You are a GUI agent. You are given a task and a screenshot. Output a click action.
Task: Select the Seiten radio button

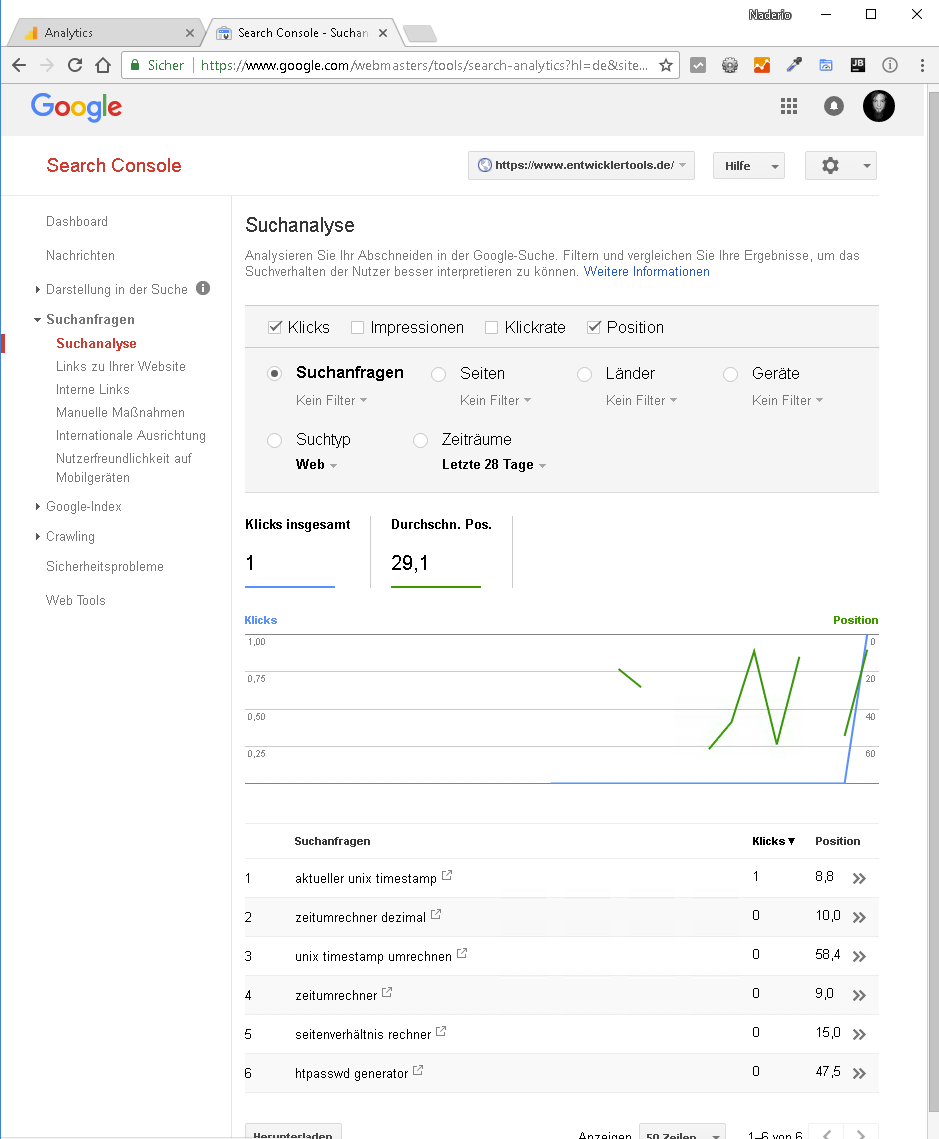pos(439,374)
